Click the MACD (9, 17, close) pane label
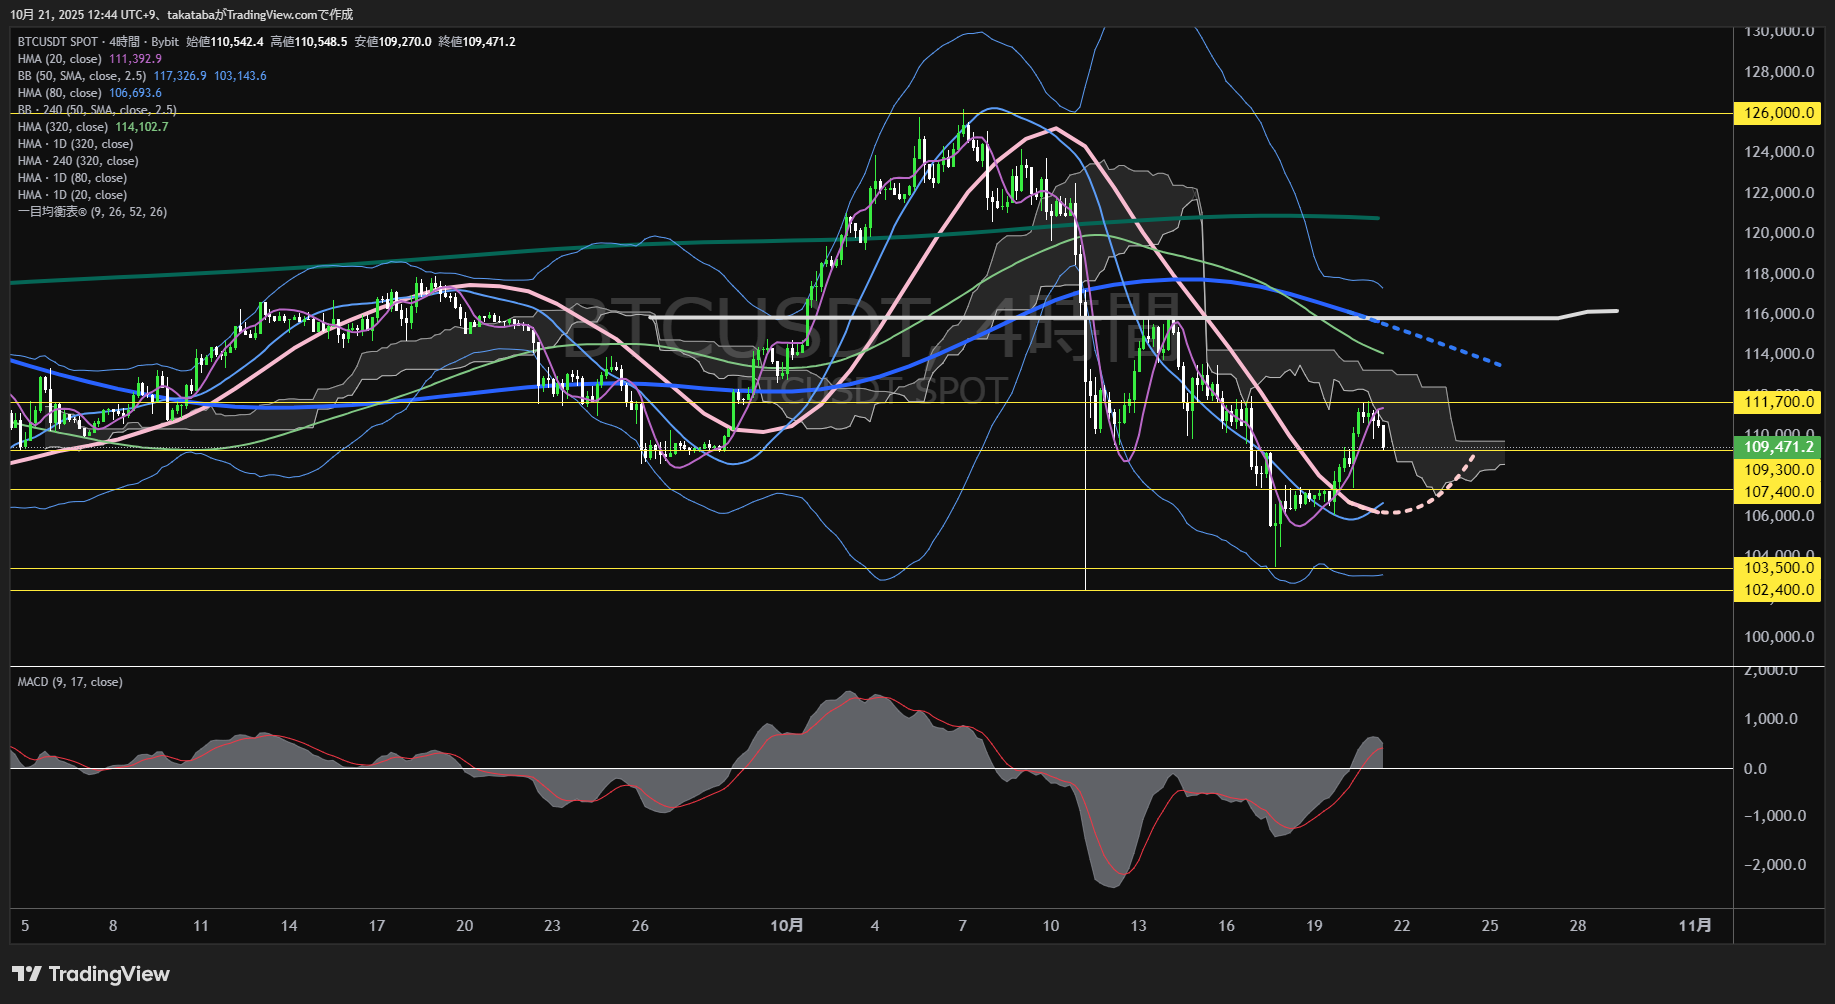Screen dimensions: 1835x1004 70,682
